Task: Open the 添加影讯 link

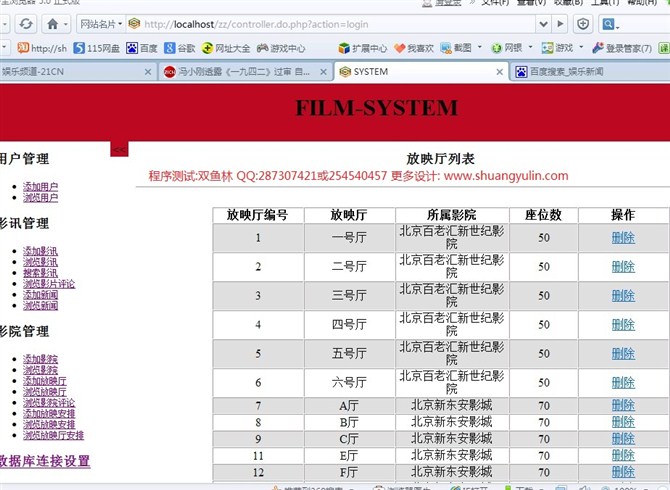Action: [x=41, y=251]
